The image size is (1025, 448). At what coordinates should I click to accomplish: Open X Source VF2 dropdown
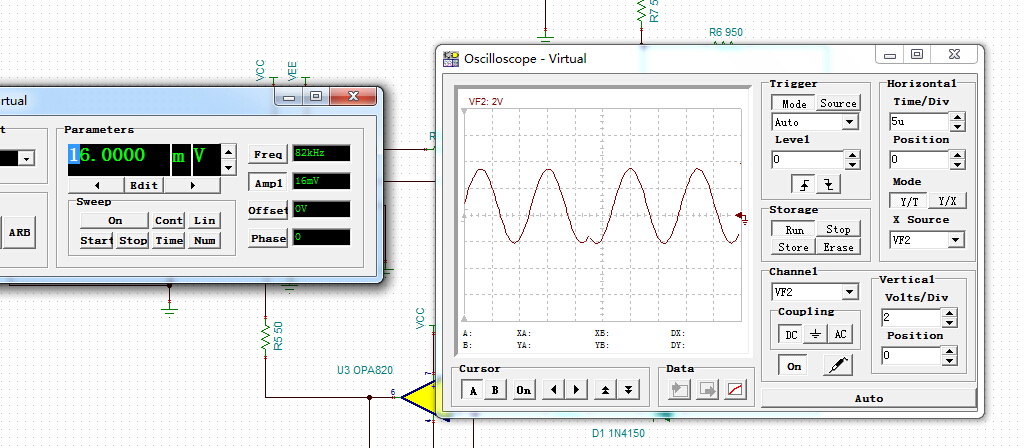956,240
